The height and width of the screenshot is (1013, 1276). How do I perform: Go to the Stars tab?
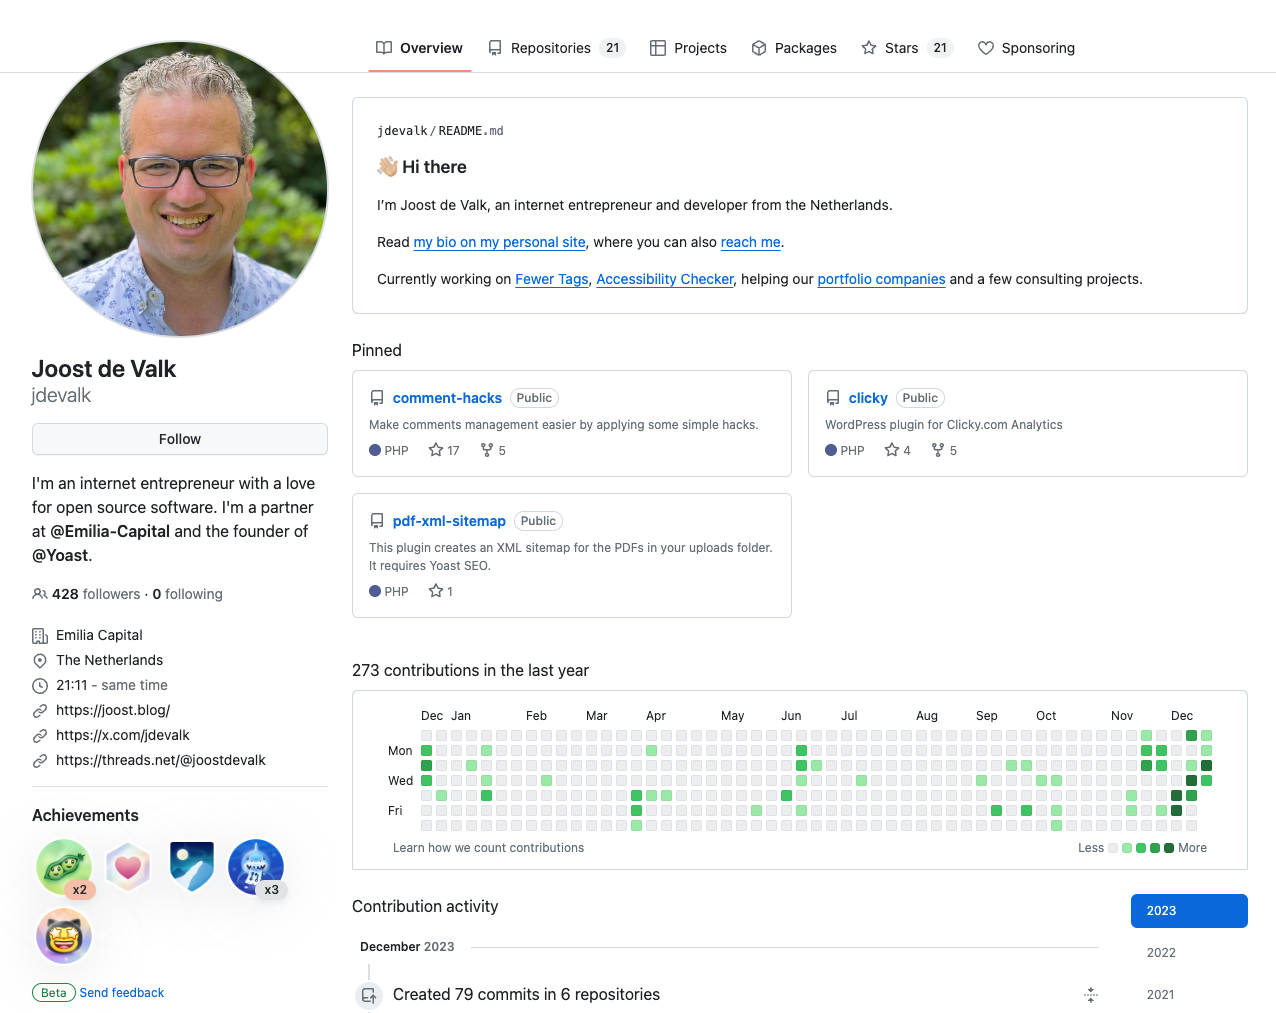(x=907, y=48)
